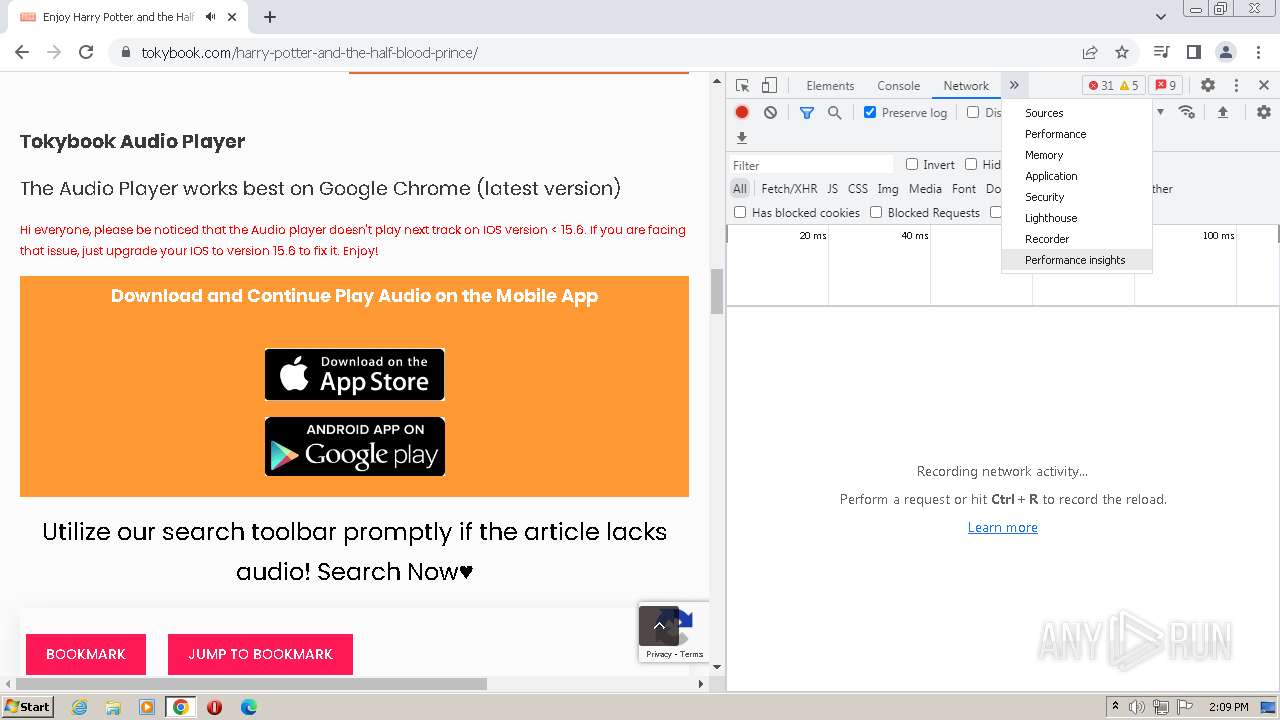Import HAR file upload icon
This screenshot has width=1280, height=720.
[1222, 112]
